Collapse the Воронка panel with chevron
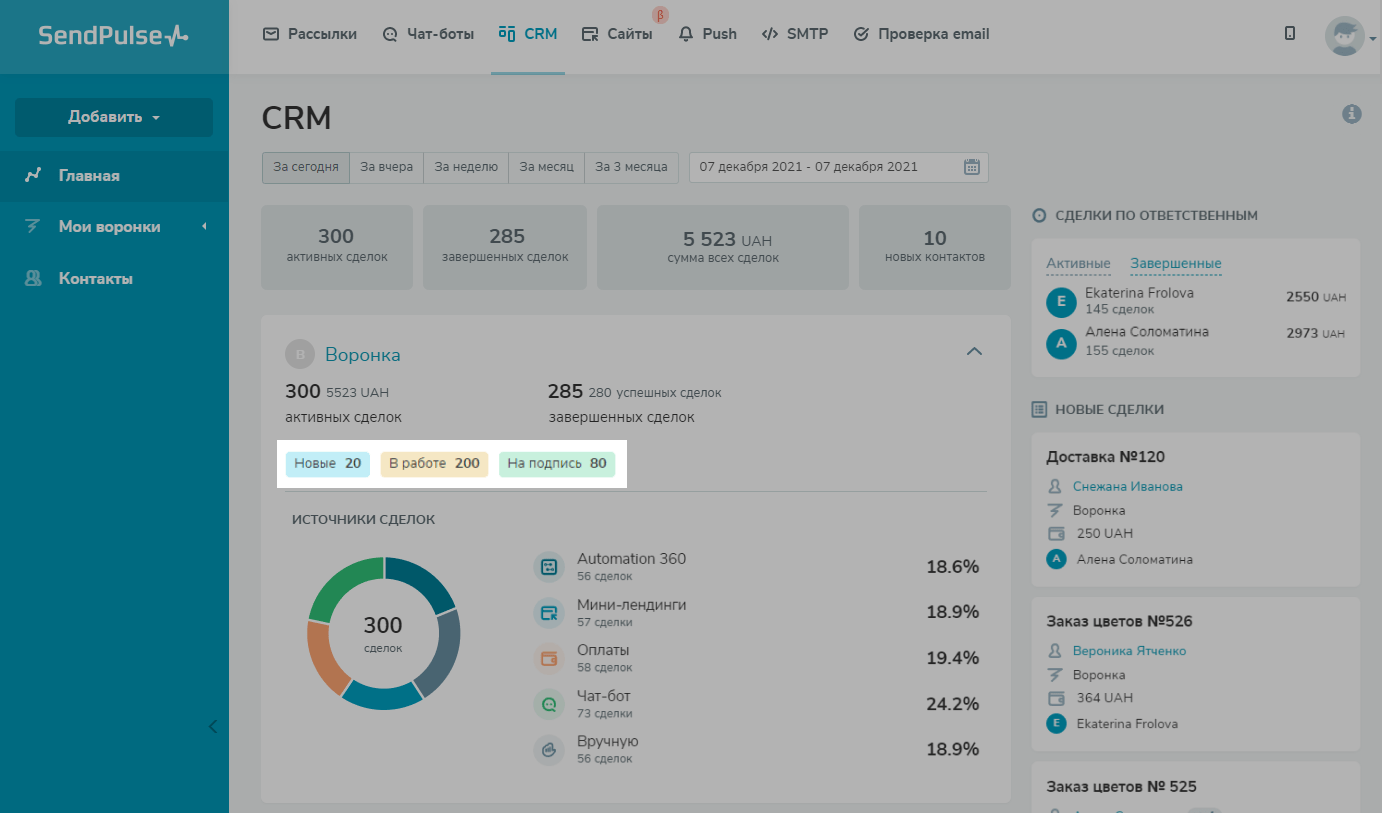 974,351
